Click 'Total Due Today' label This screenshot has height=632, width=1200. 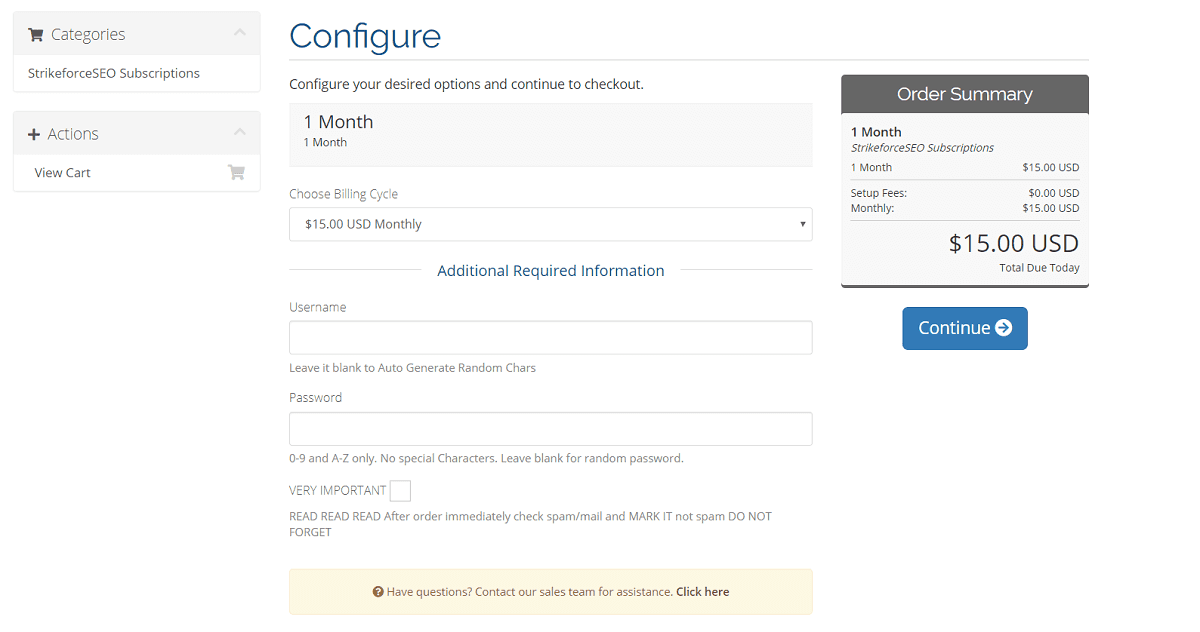pos(1039,268)
